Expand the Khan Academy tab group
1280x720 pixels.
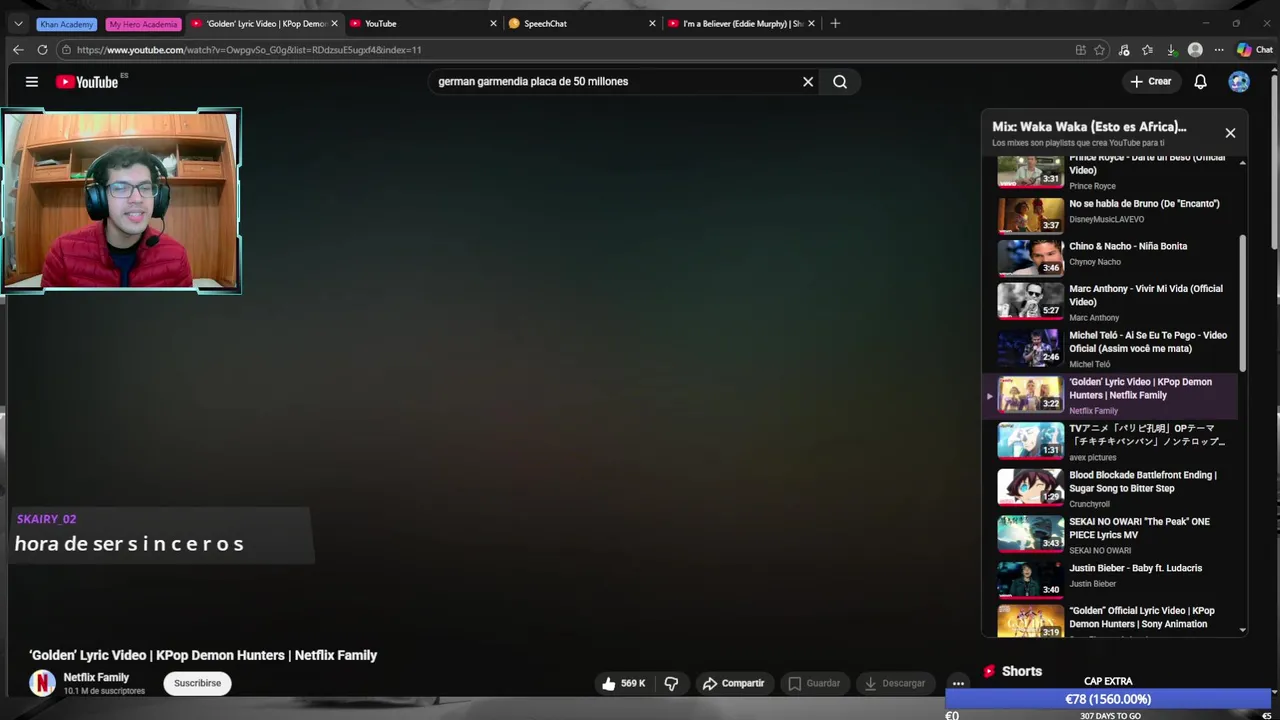pyautogui.click(x=67, y=24)
